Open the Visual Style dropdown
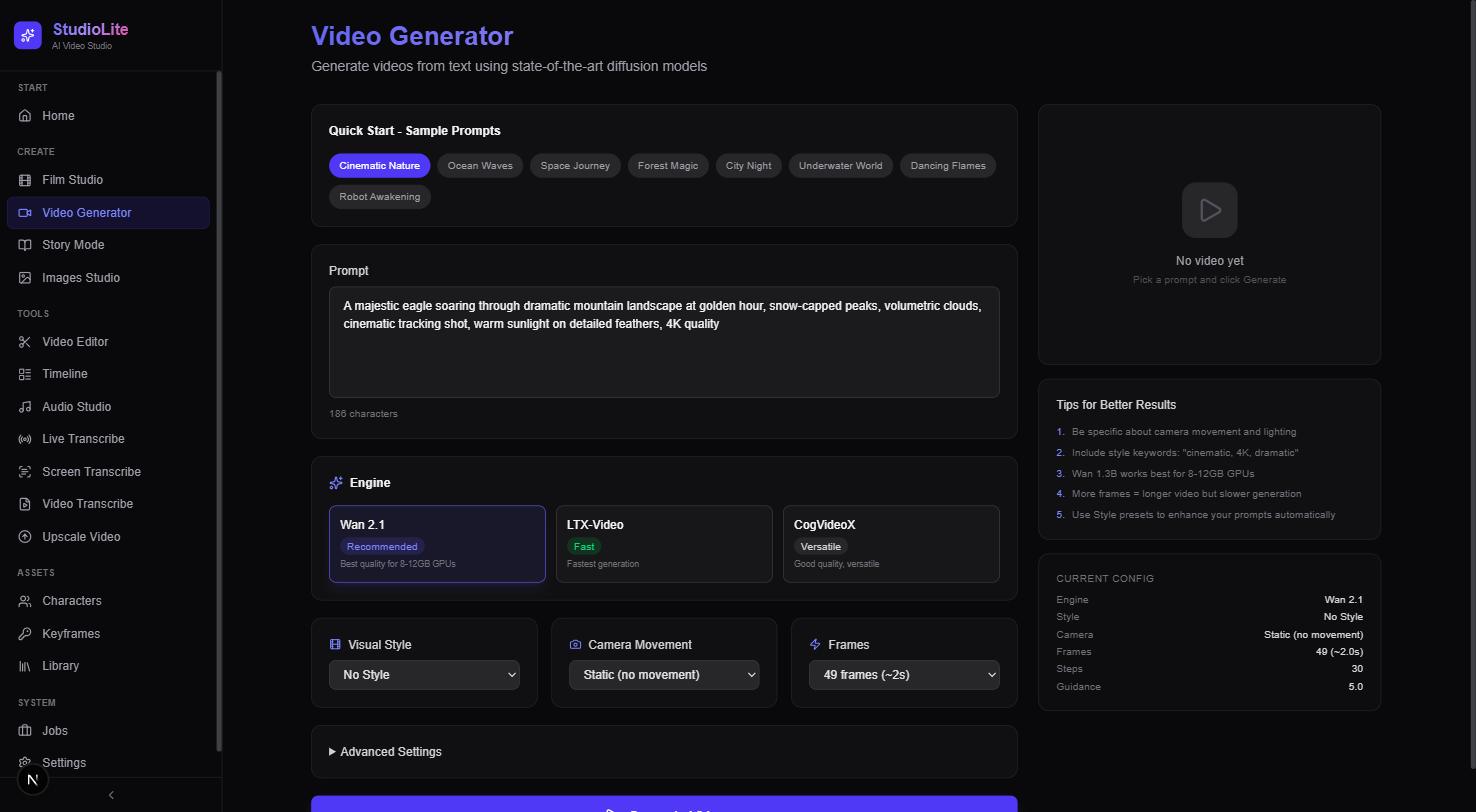The width and height of the screenshot is (1476, 812). 424,675
